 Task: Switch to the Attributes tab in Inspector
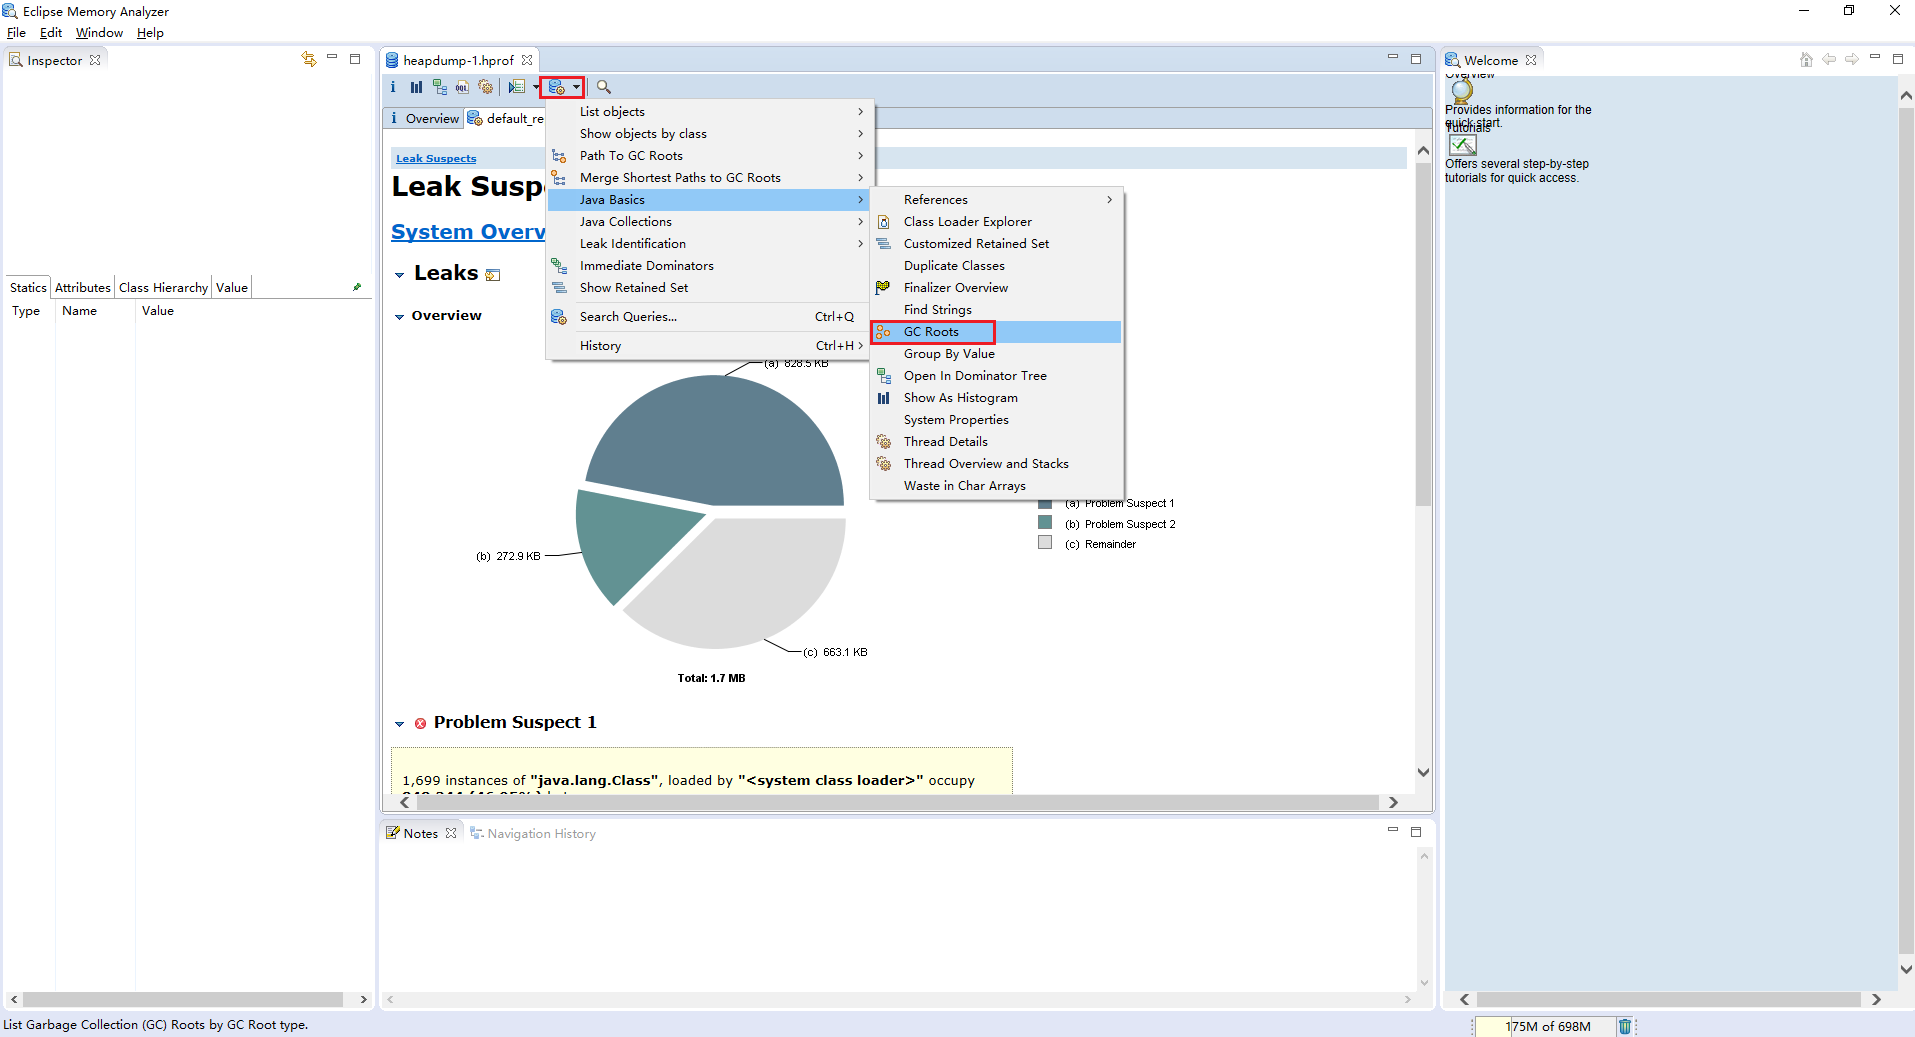pyautogui.click(x=83, y=288)
